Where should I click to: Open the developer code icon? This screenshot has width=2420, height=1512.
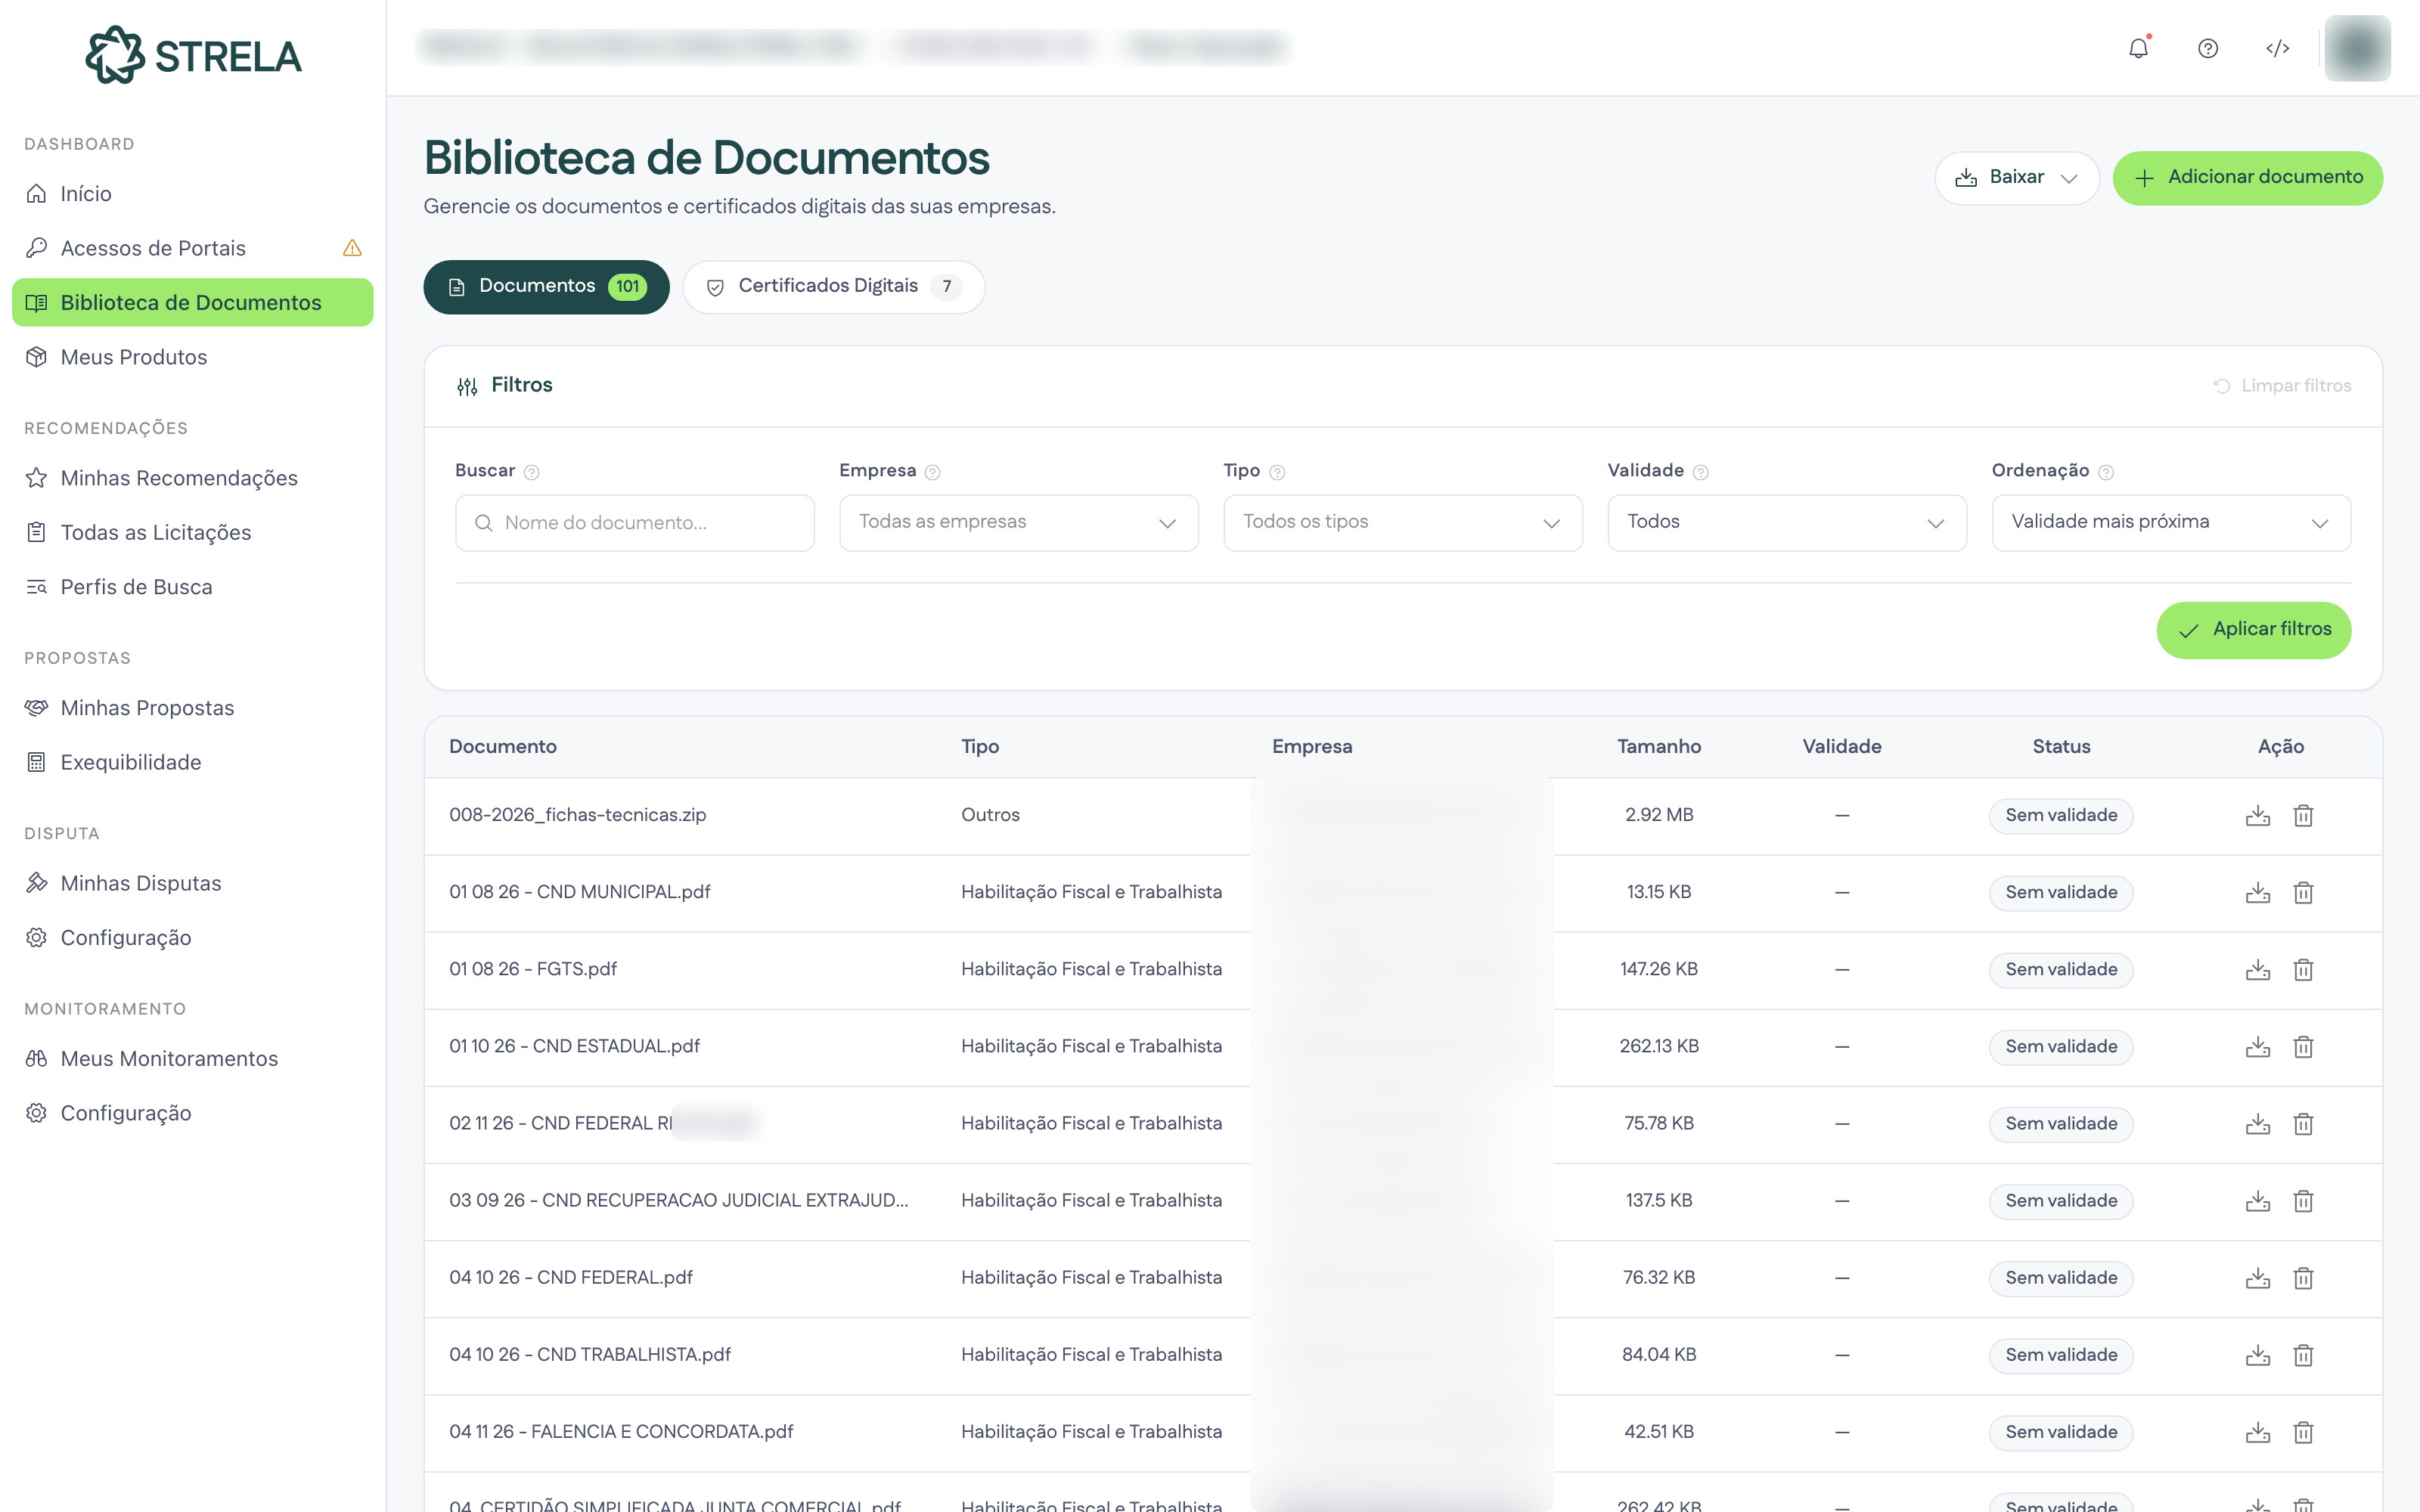[x=2277, y=48]
